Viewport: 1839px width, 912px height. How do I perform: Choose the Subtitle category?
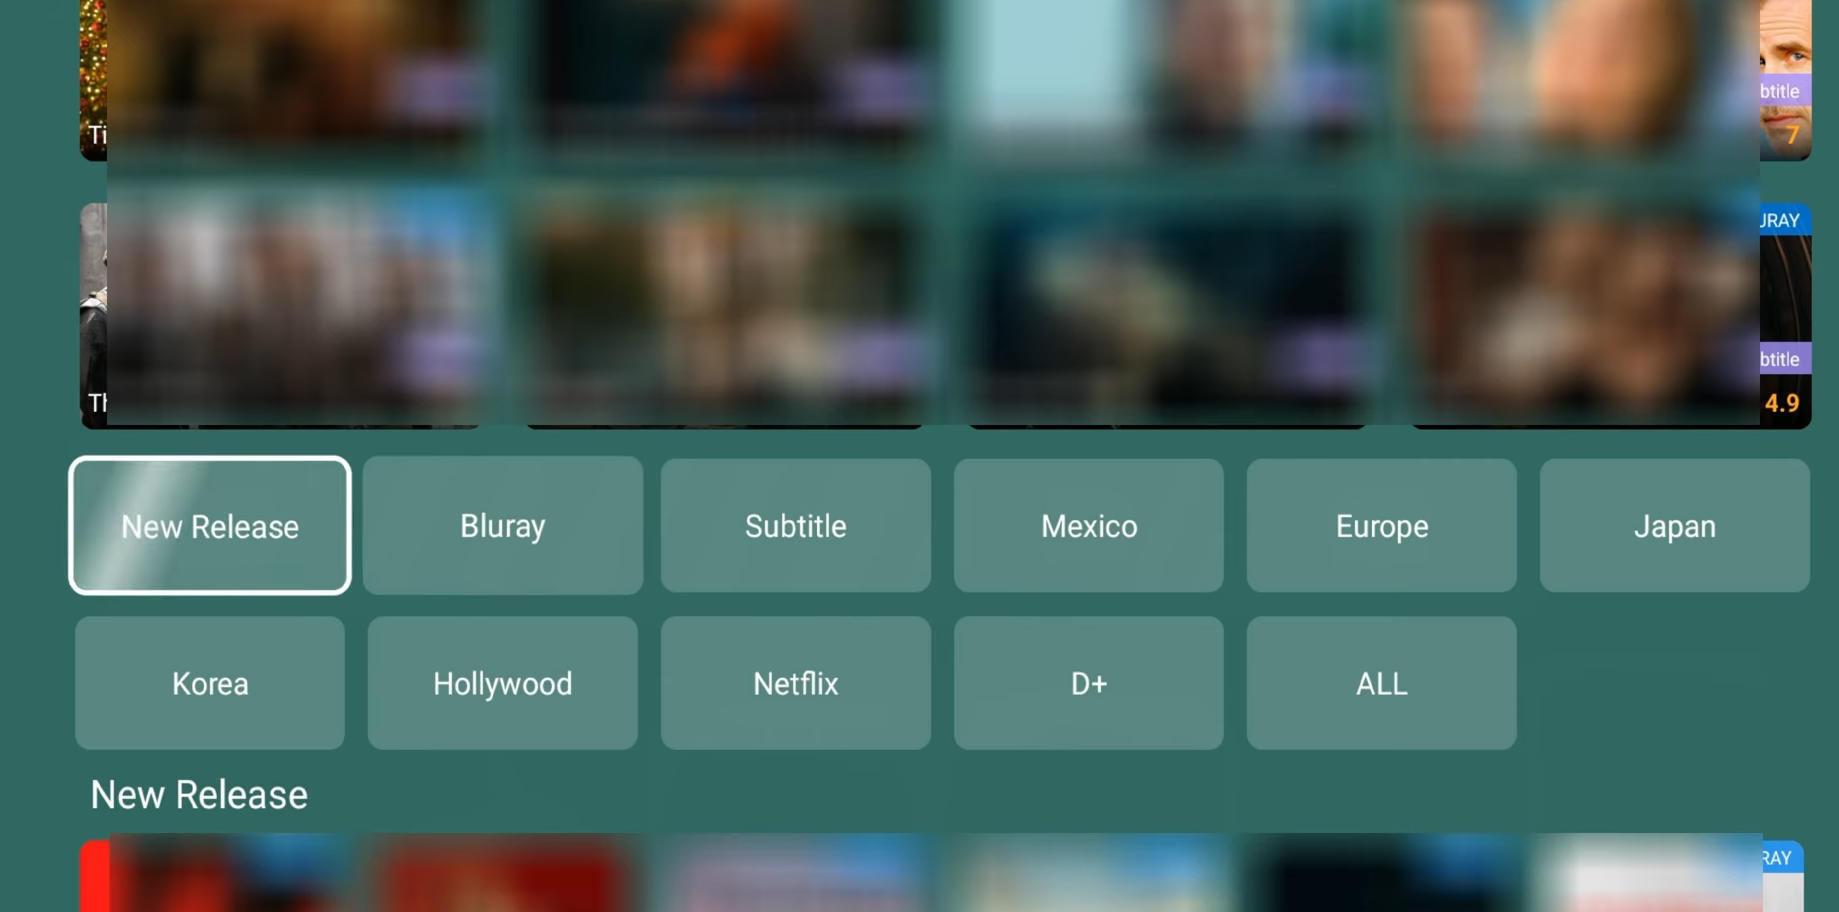[796, 526]
